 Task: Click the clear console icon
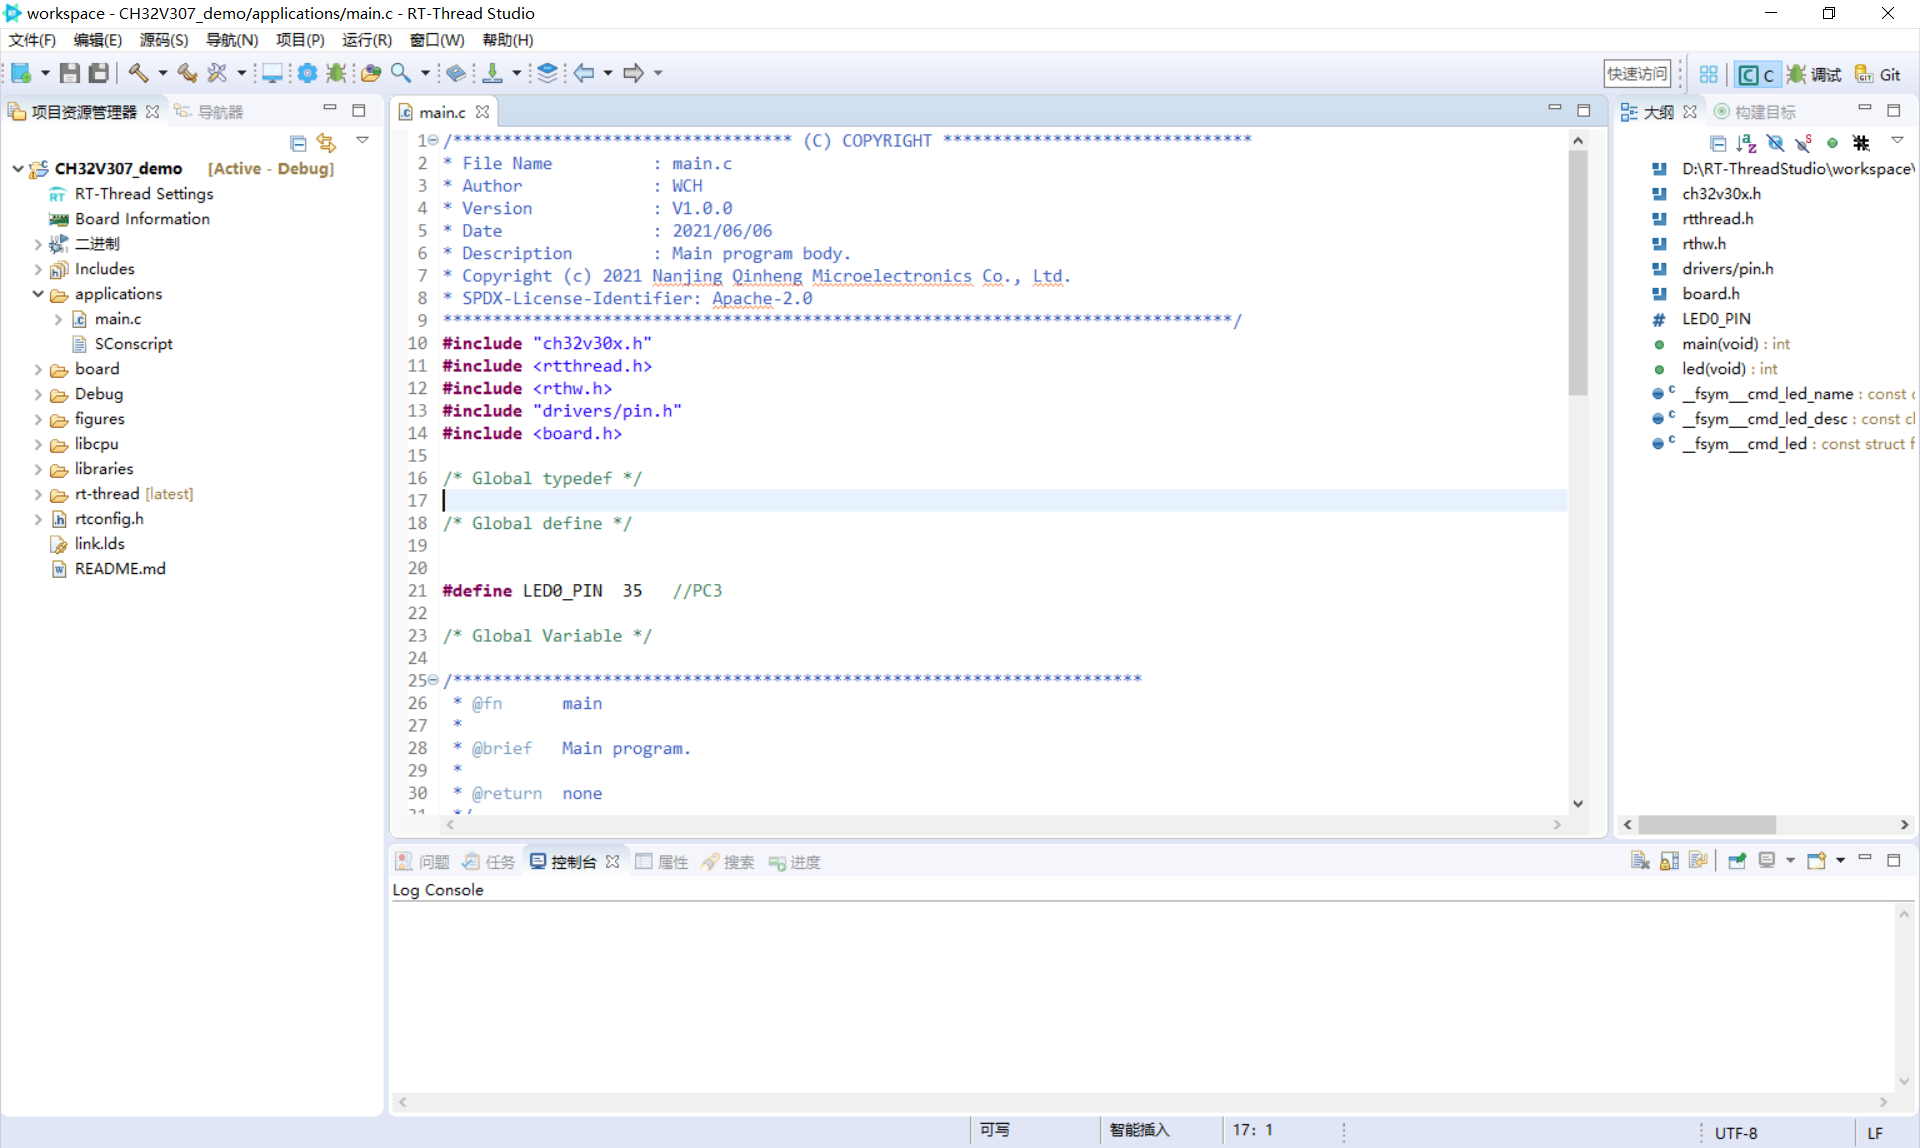click(x=1640, y=861)
